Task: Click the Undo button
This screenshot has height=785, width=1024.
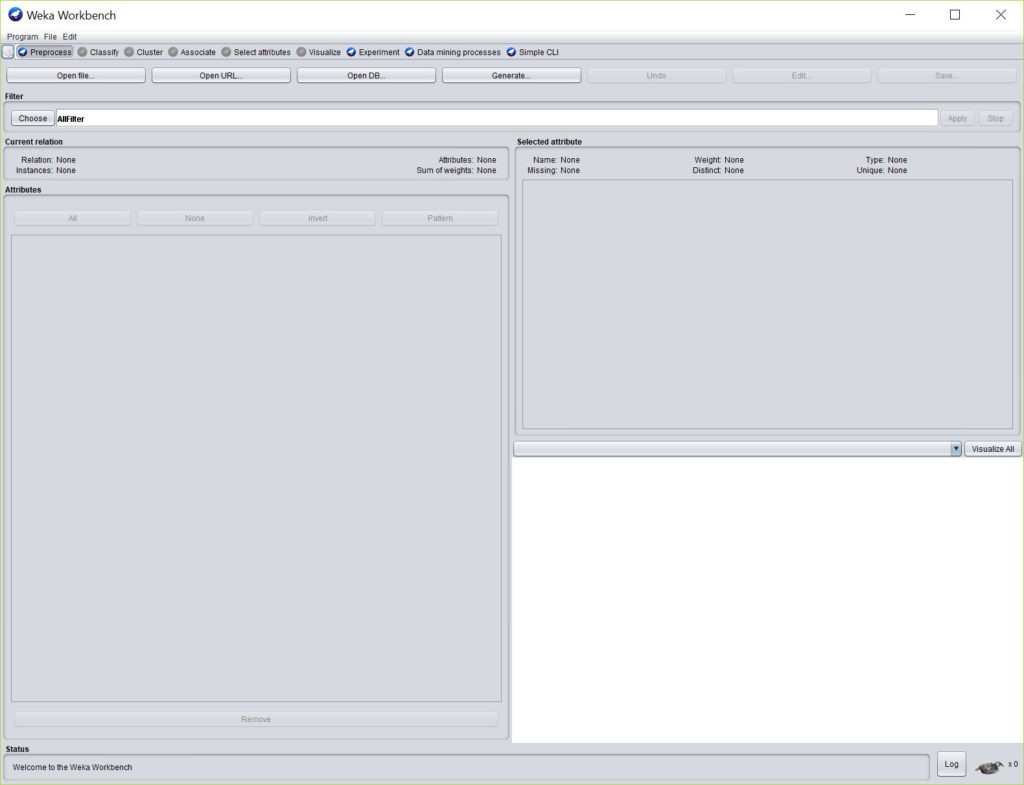Action: 656,76
